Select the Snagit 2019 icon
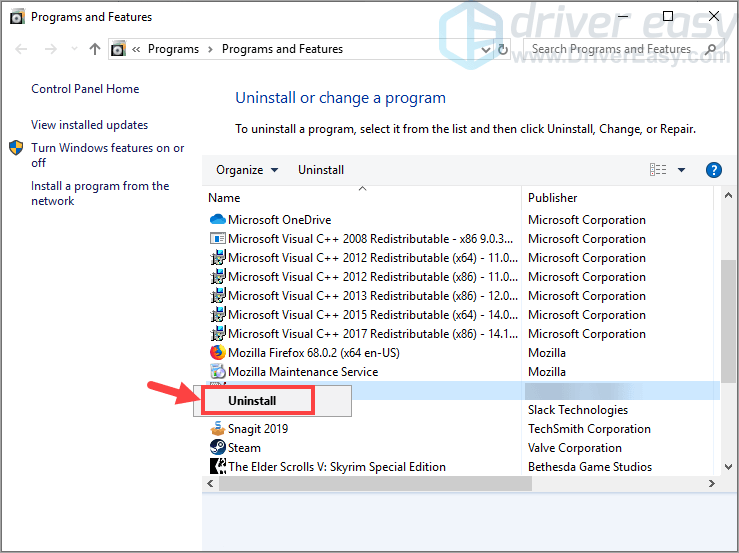This screenshot has height=553, width=739. [218, 429]
